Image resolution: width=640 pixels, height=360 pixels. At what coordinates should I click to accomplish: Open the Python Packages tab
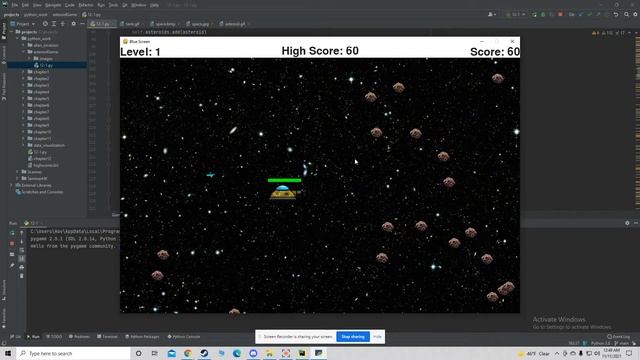[142, 337]
